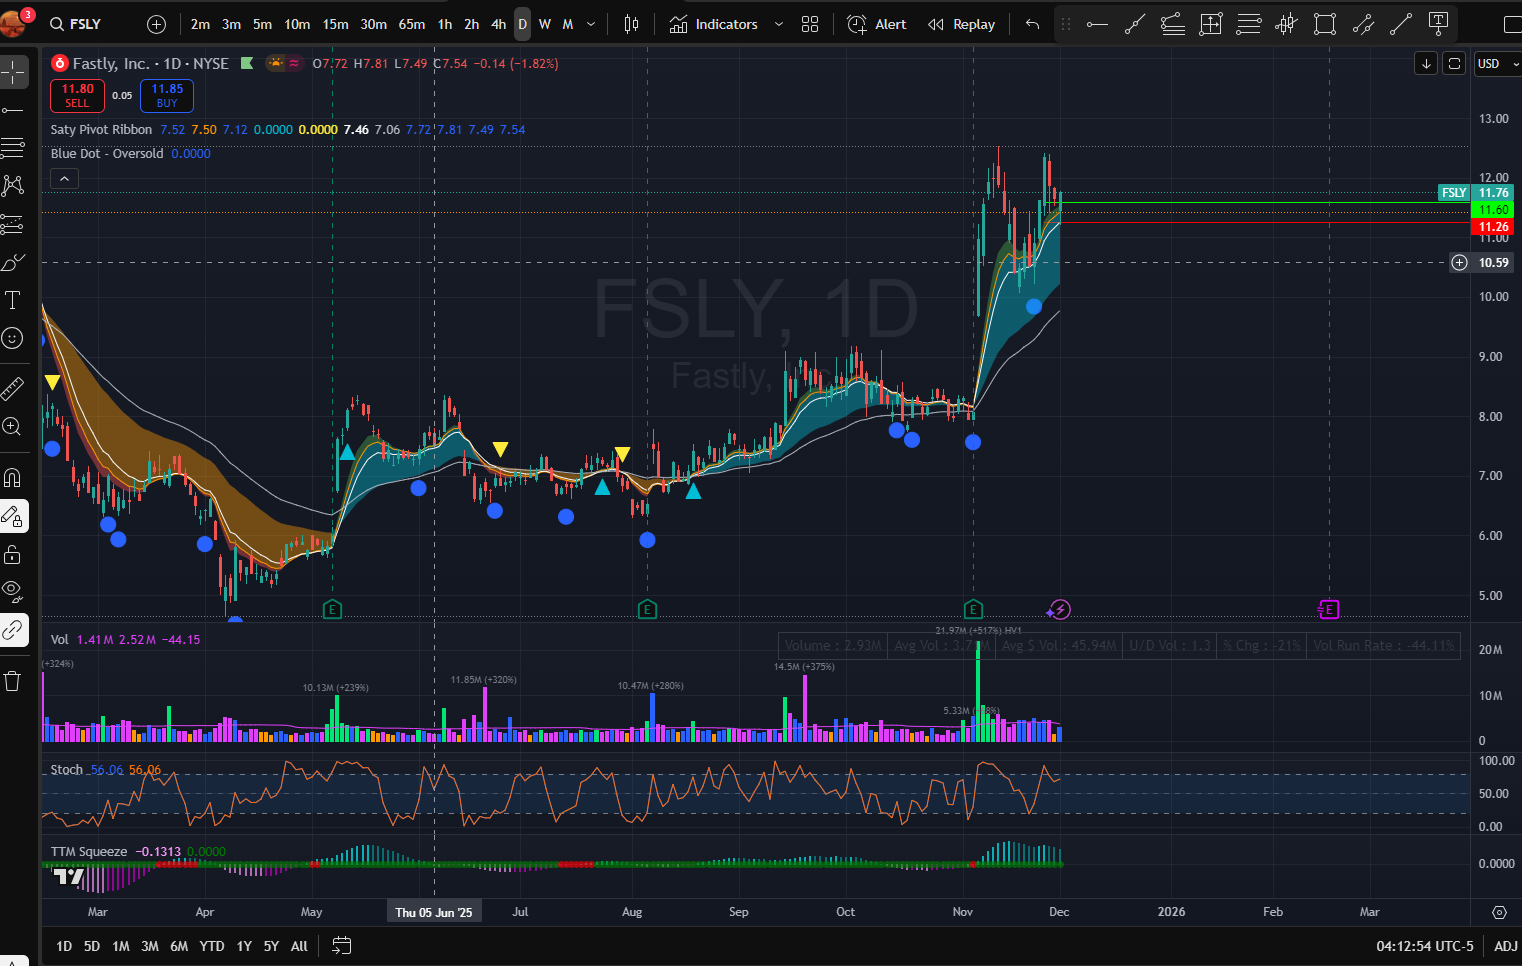1522x966 pixels.
Task: Select the trend line tool in favorites bar
Action: [1134, 24]
